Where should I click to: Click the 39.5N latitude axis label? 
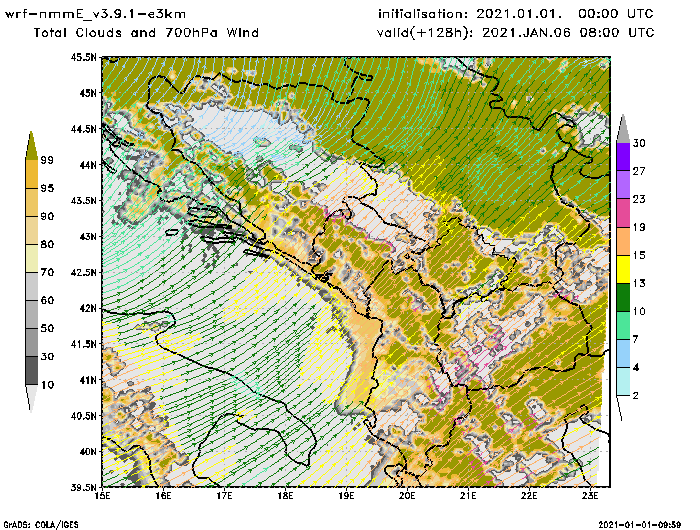pos(83,487)
